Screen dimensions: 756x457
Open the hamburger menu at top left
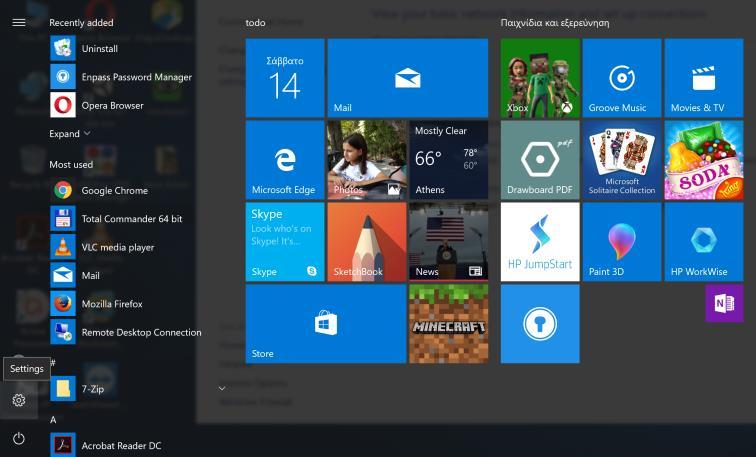coord(19,22)
